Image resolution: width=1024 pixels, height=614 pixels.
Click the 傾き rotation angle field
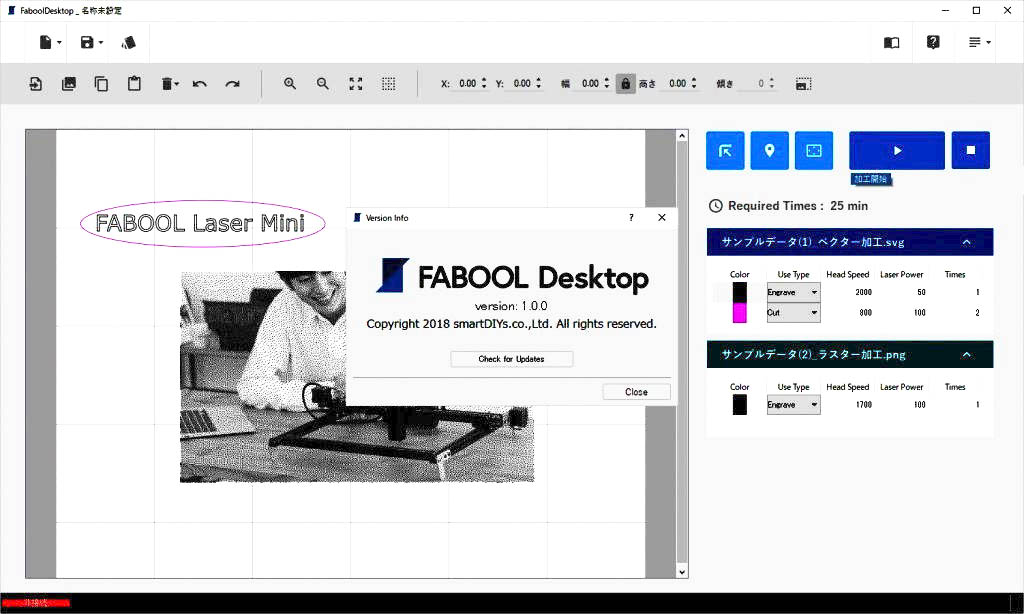click(758, 84)
